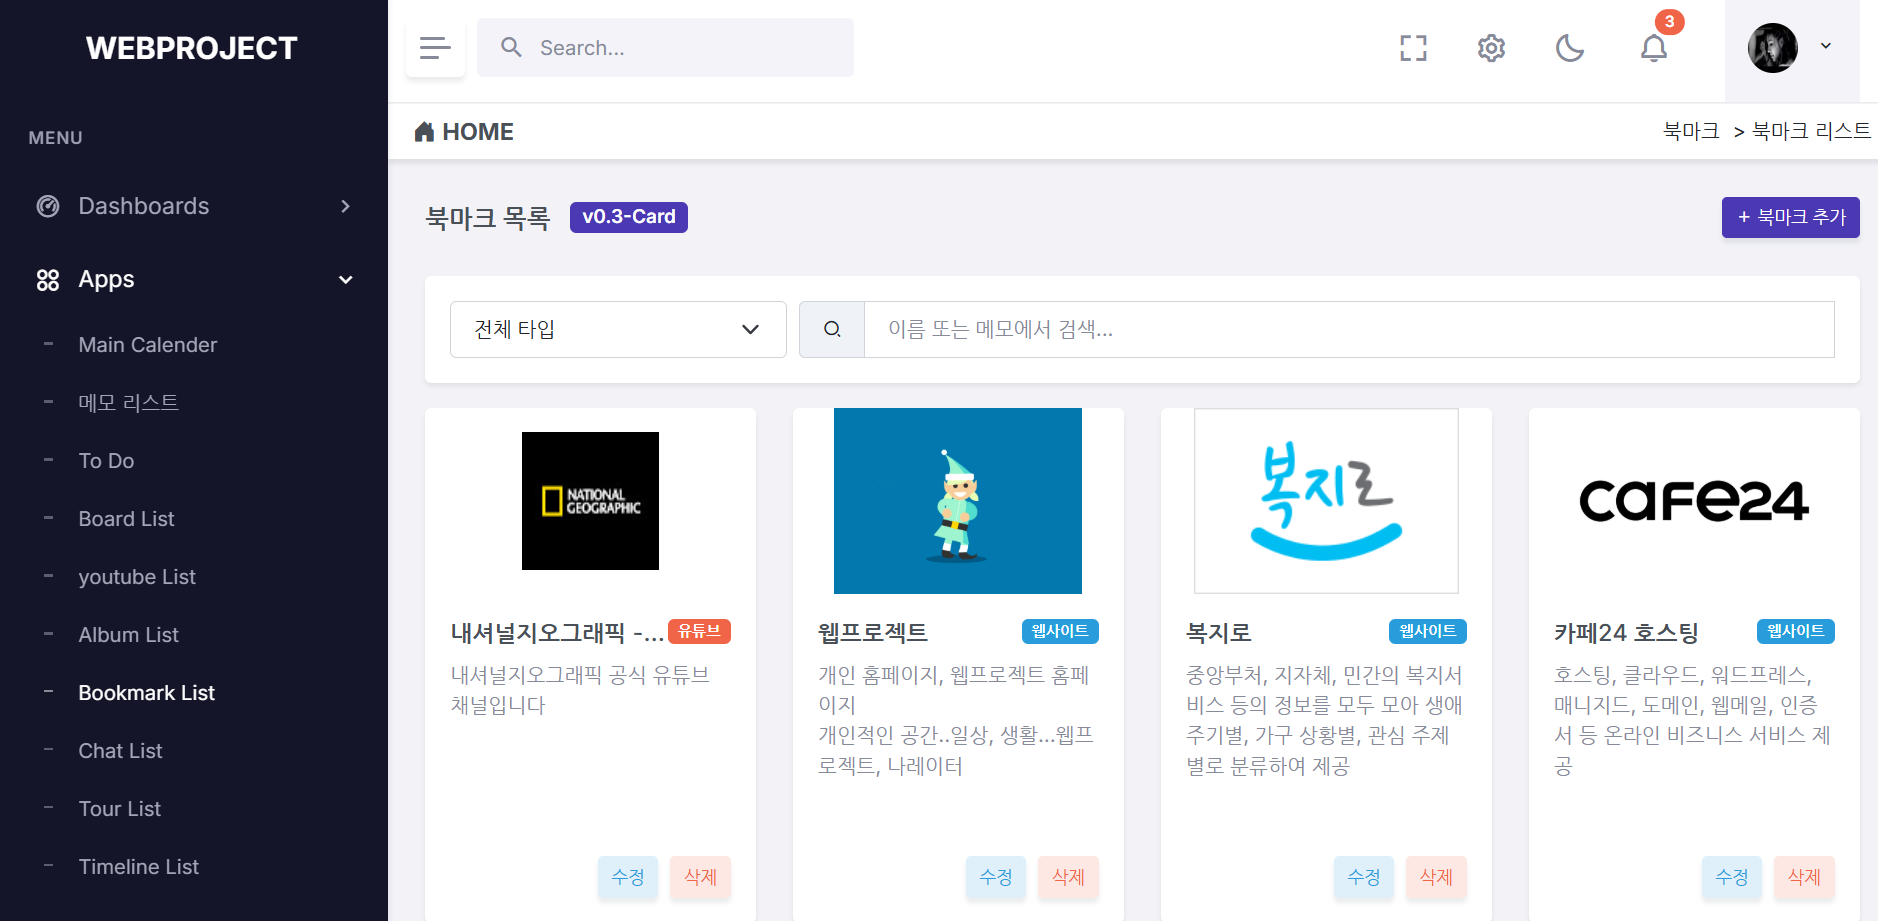The image size is (1878, 921).
Task: Click the 웹프로젝트 card title
Action: click(x=873, y=633)
